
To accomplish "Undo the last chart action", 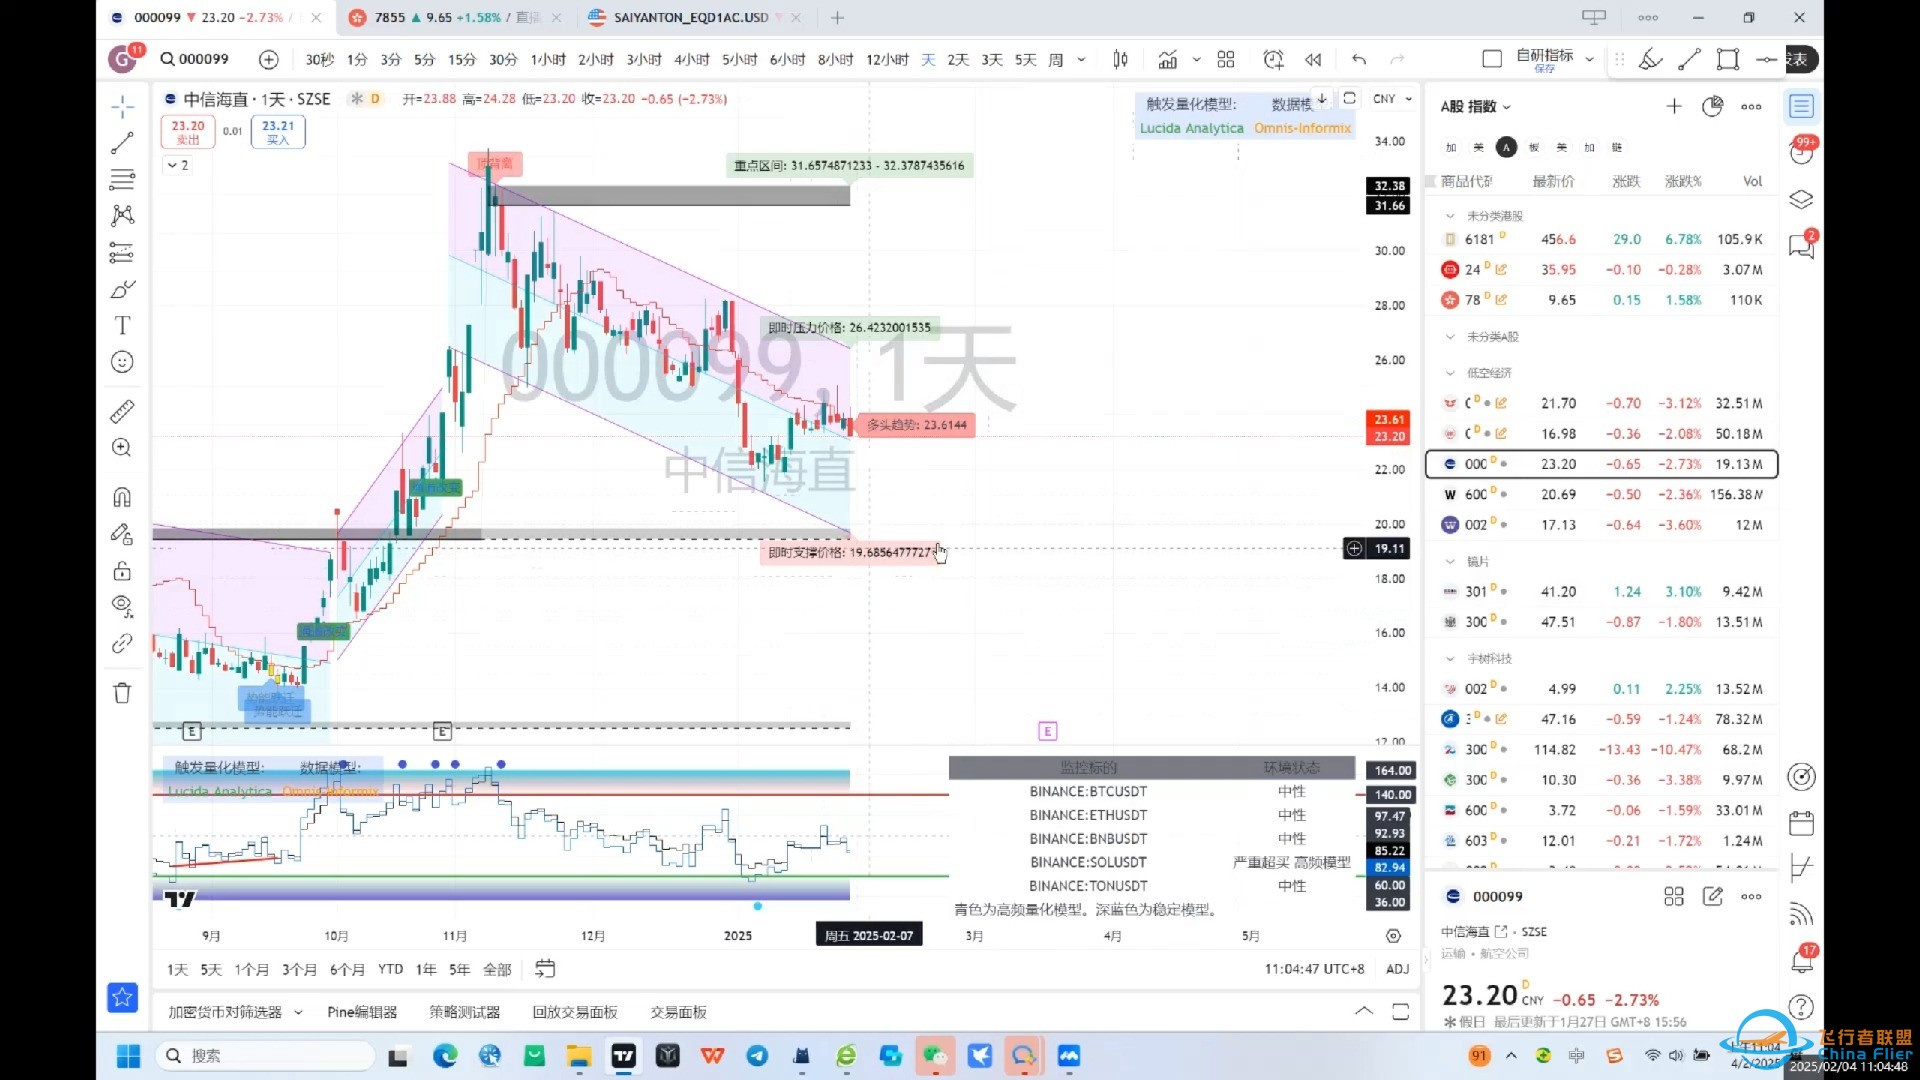I will click(1358, 60).
